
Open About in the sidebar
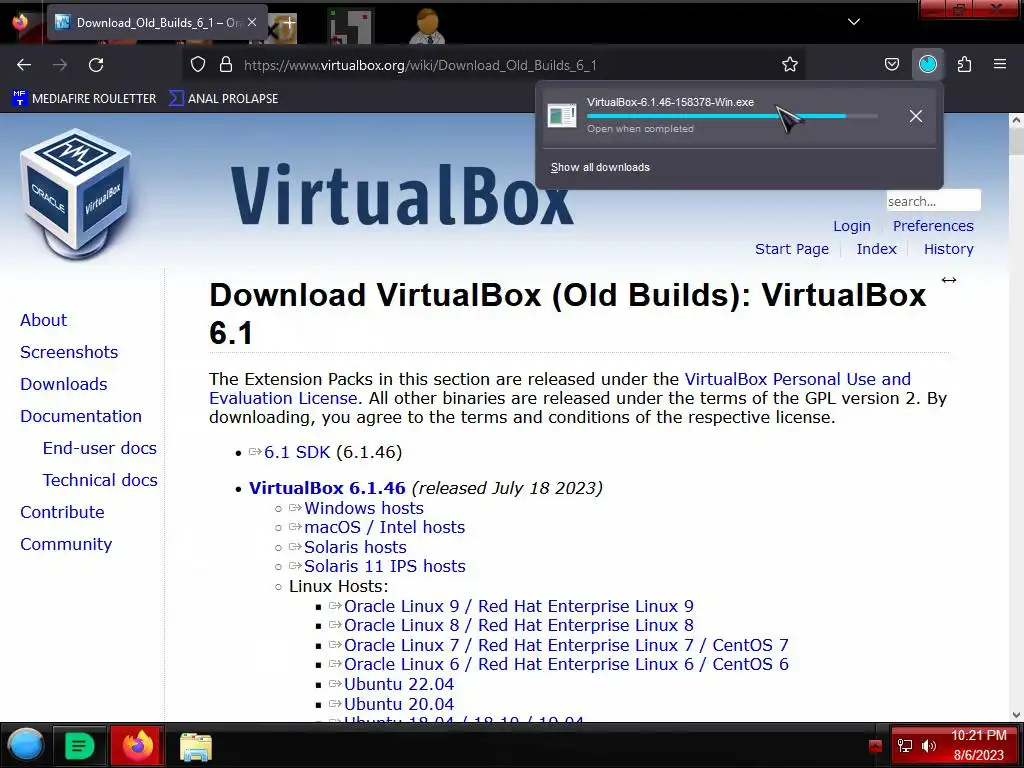click(x=43, y=320)
